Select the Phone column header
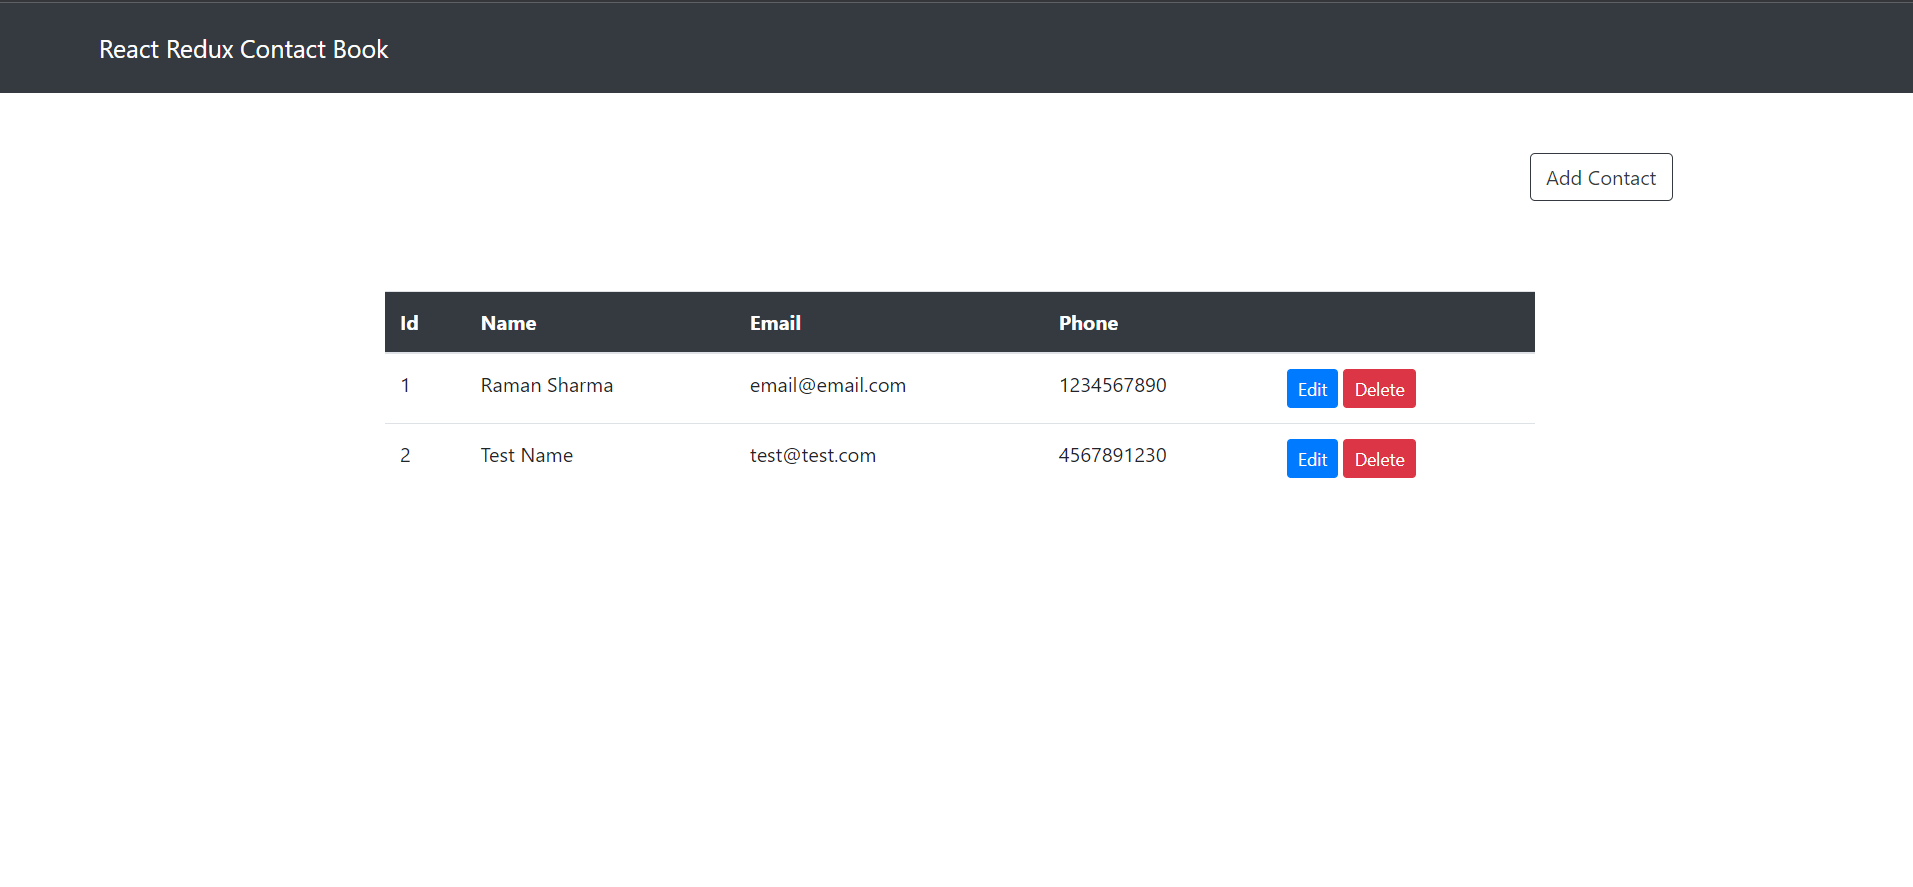Viewport: 1913px width, 887px height. click(1088, 323)
